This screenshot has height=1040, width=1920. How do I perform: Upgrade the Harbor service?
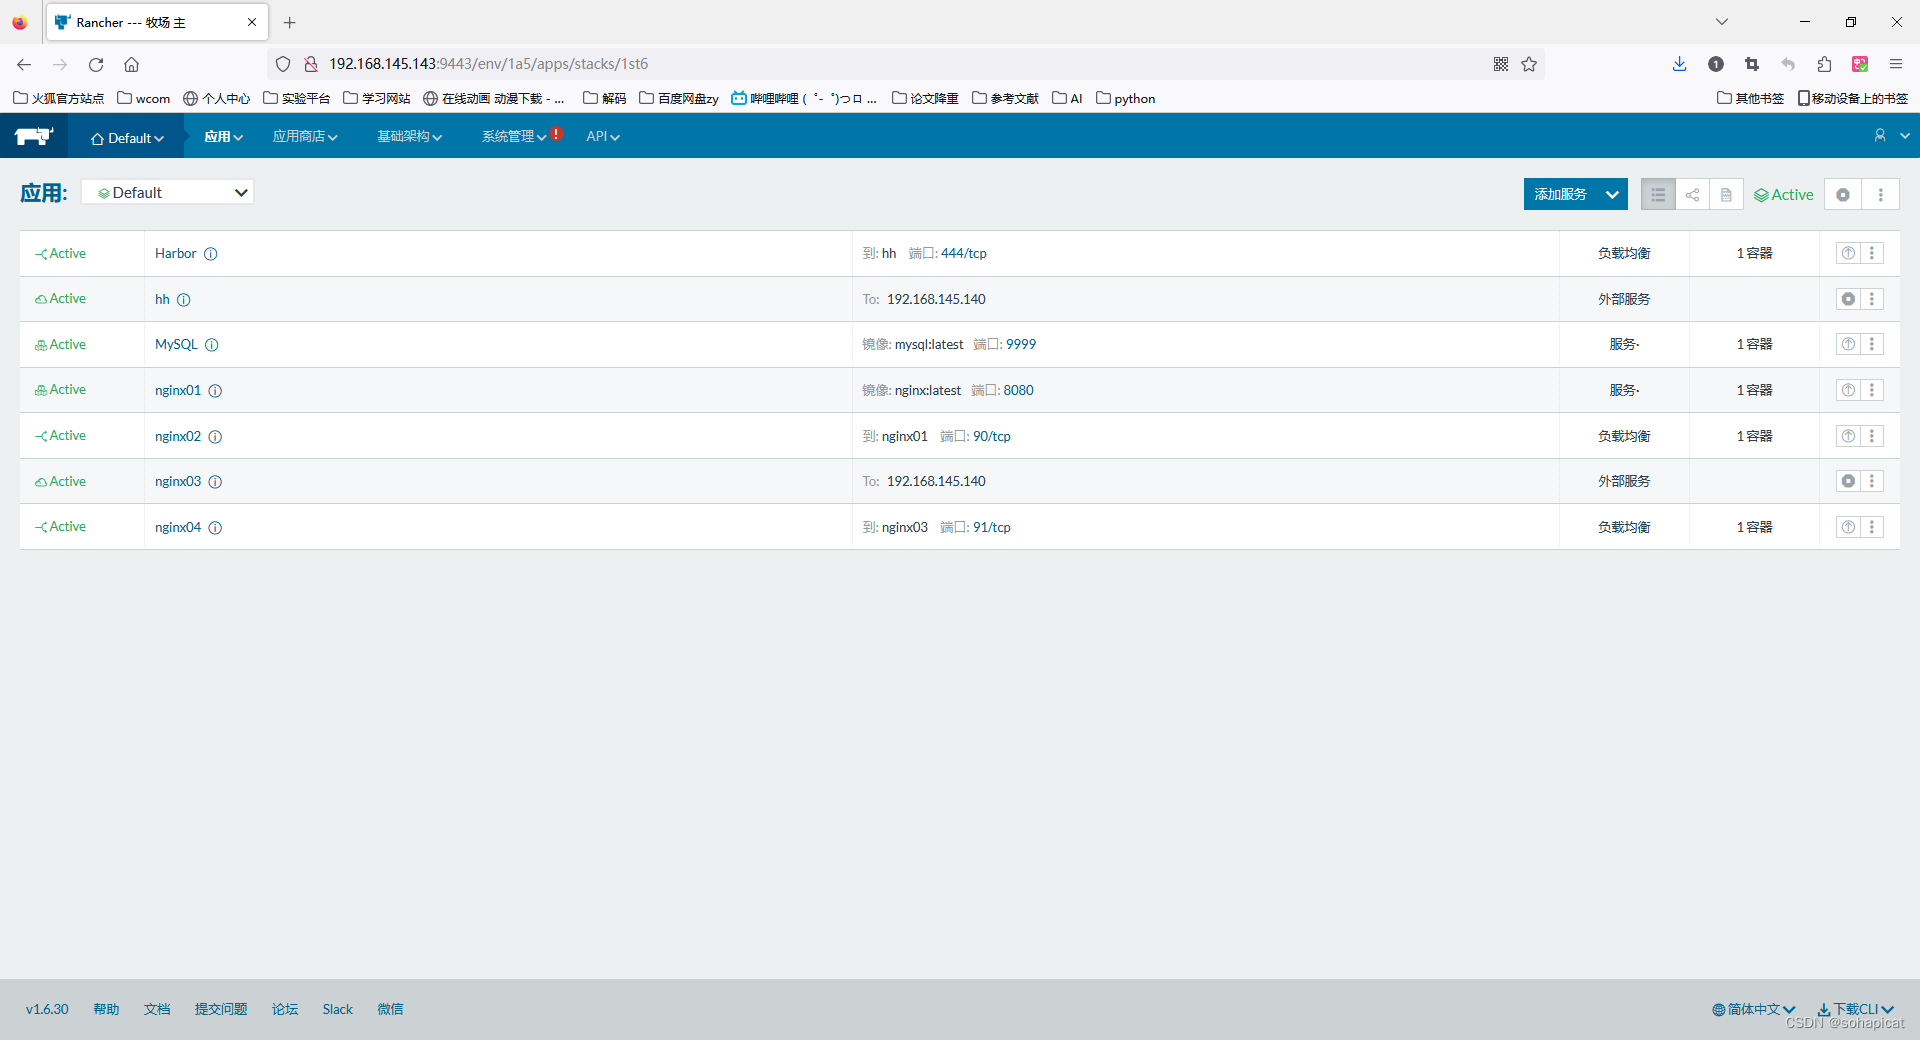[x=1848, y=253]
